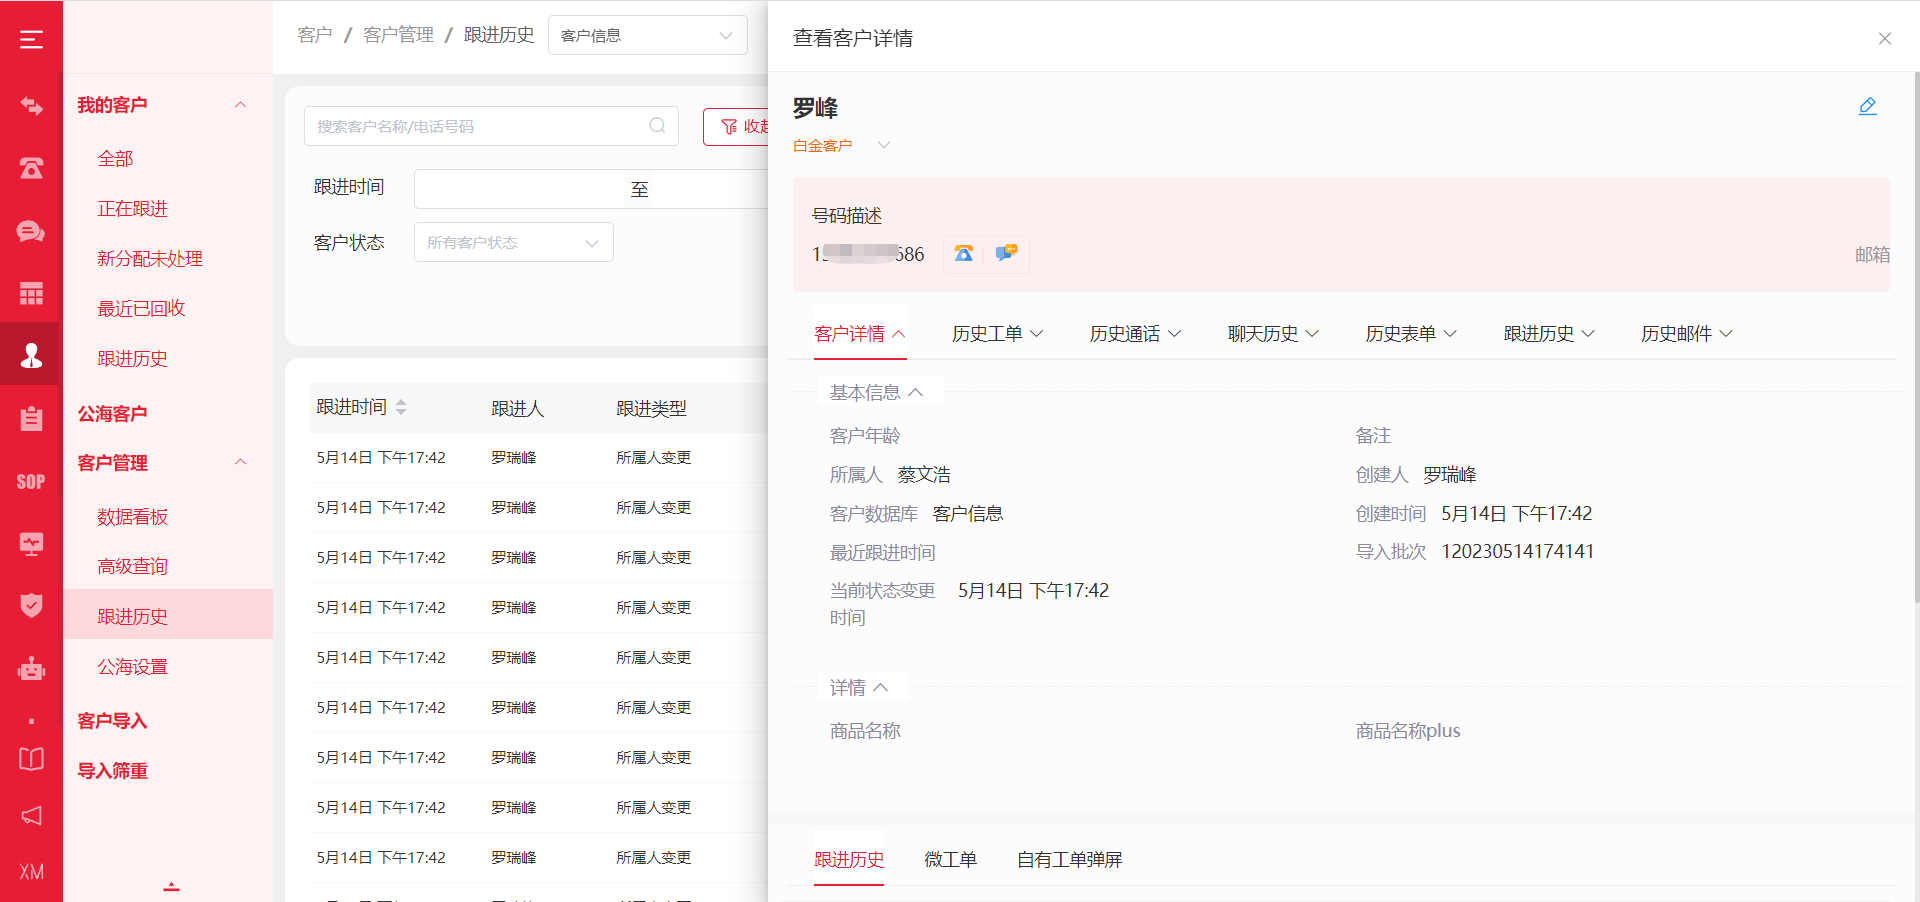
Task: Open the hamburger menu at top of sidebar
Action: (x=31, y=39)
